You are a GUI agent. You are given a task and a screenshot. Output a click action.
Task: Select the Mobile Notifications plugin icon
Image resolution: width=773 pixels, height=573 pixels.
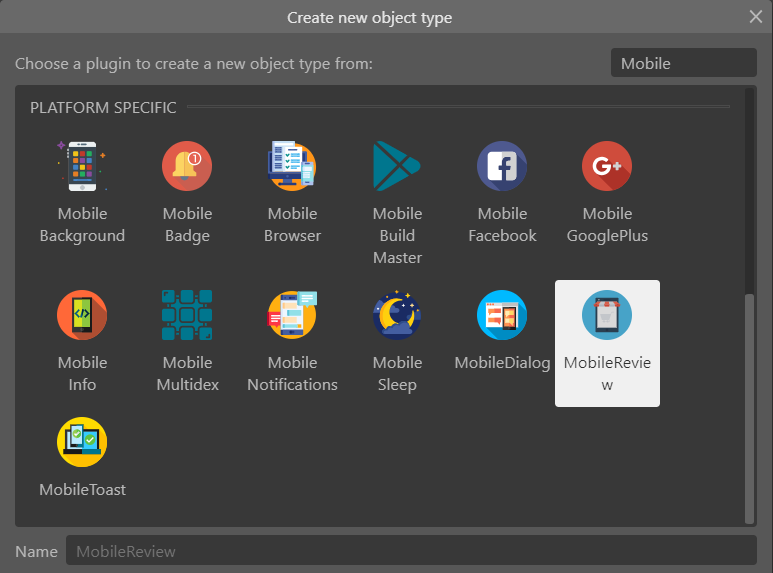click(292, 315)
